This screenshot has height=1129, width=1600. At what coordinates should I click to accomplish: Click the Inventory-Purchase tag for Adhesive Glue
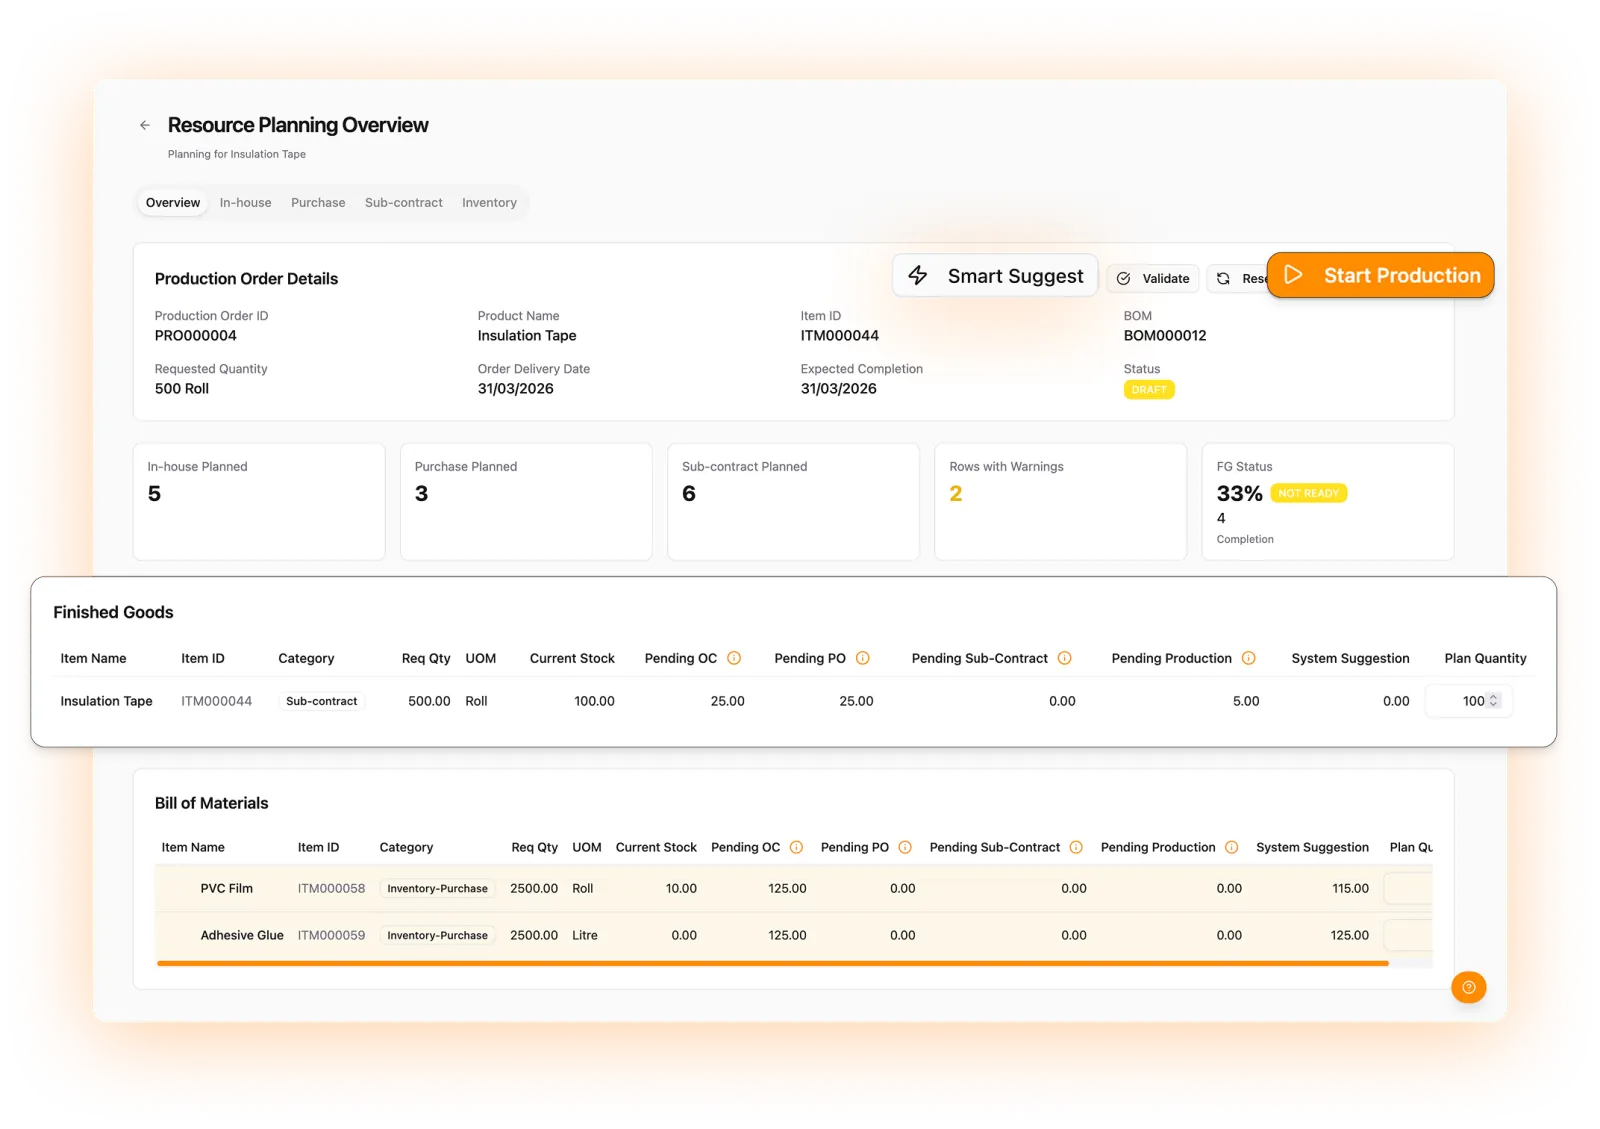pyautogui.click(x=438, y=935)
